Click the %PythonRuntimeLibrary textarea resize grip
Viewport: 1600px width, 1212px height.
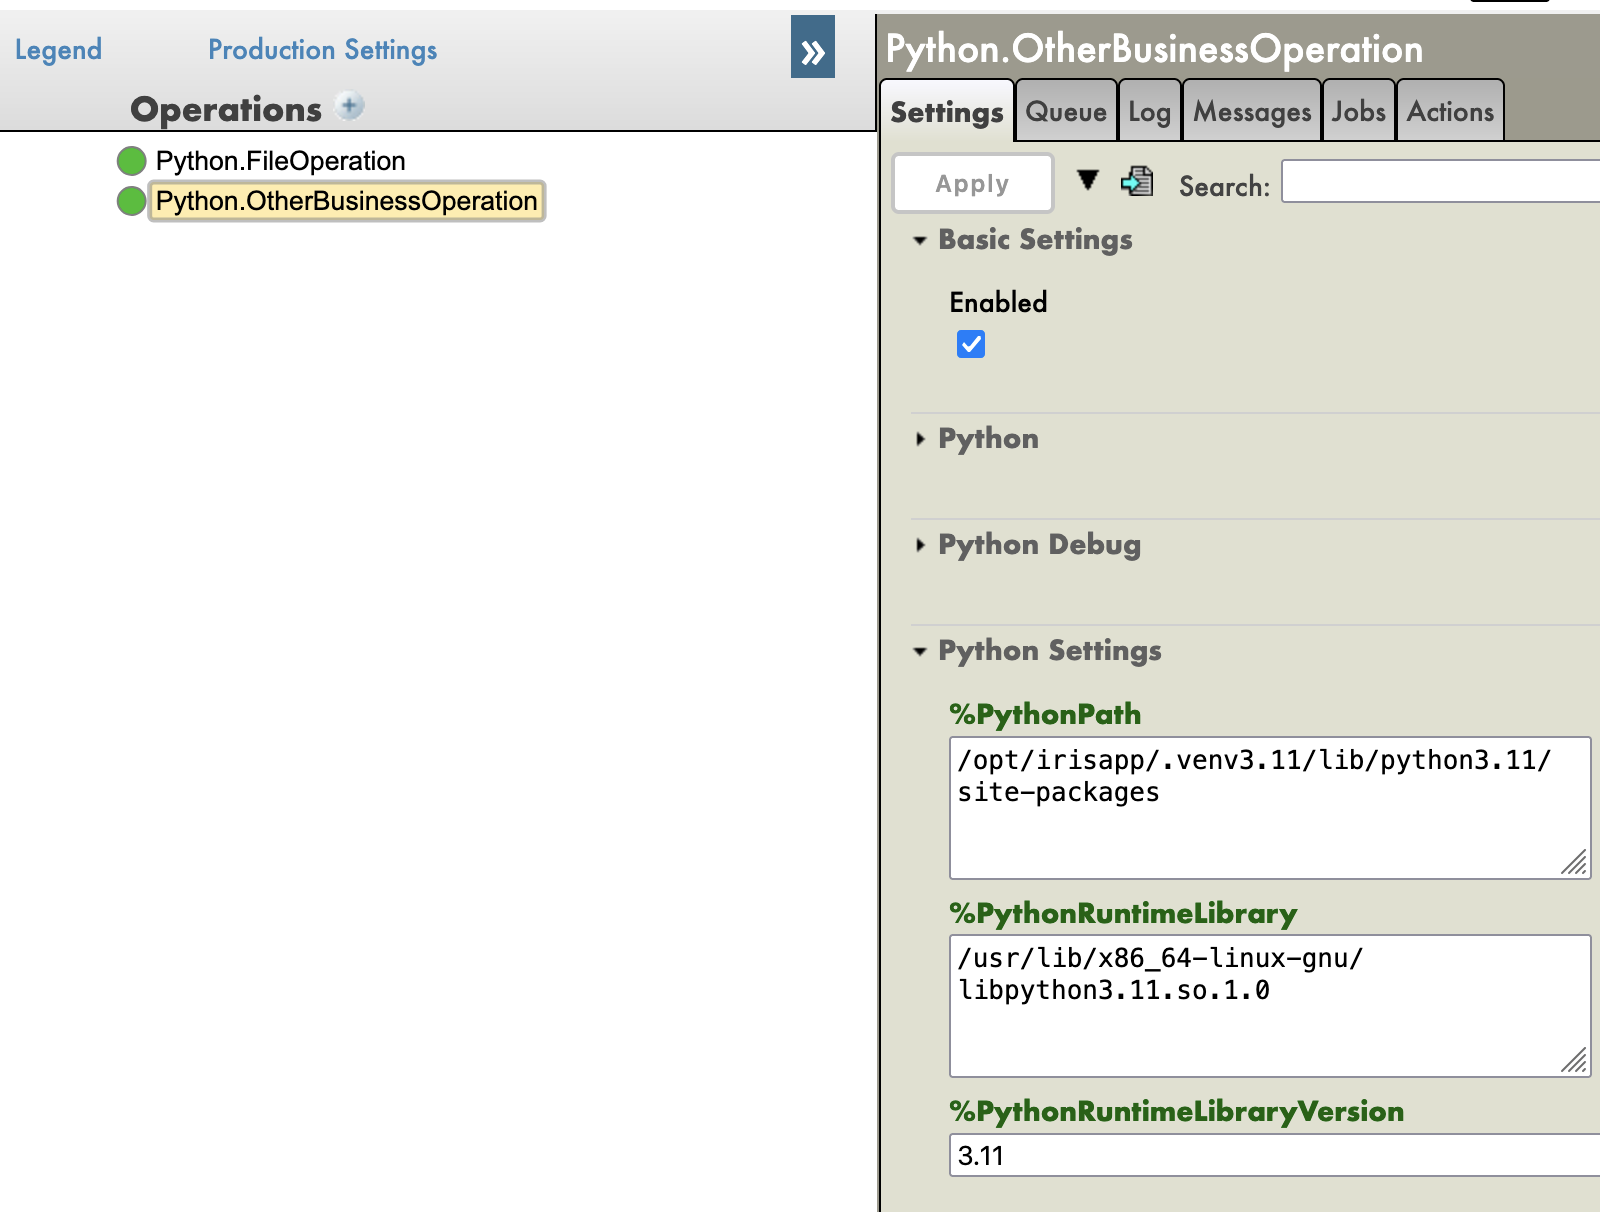click(x=1575, y=1061)
